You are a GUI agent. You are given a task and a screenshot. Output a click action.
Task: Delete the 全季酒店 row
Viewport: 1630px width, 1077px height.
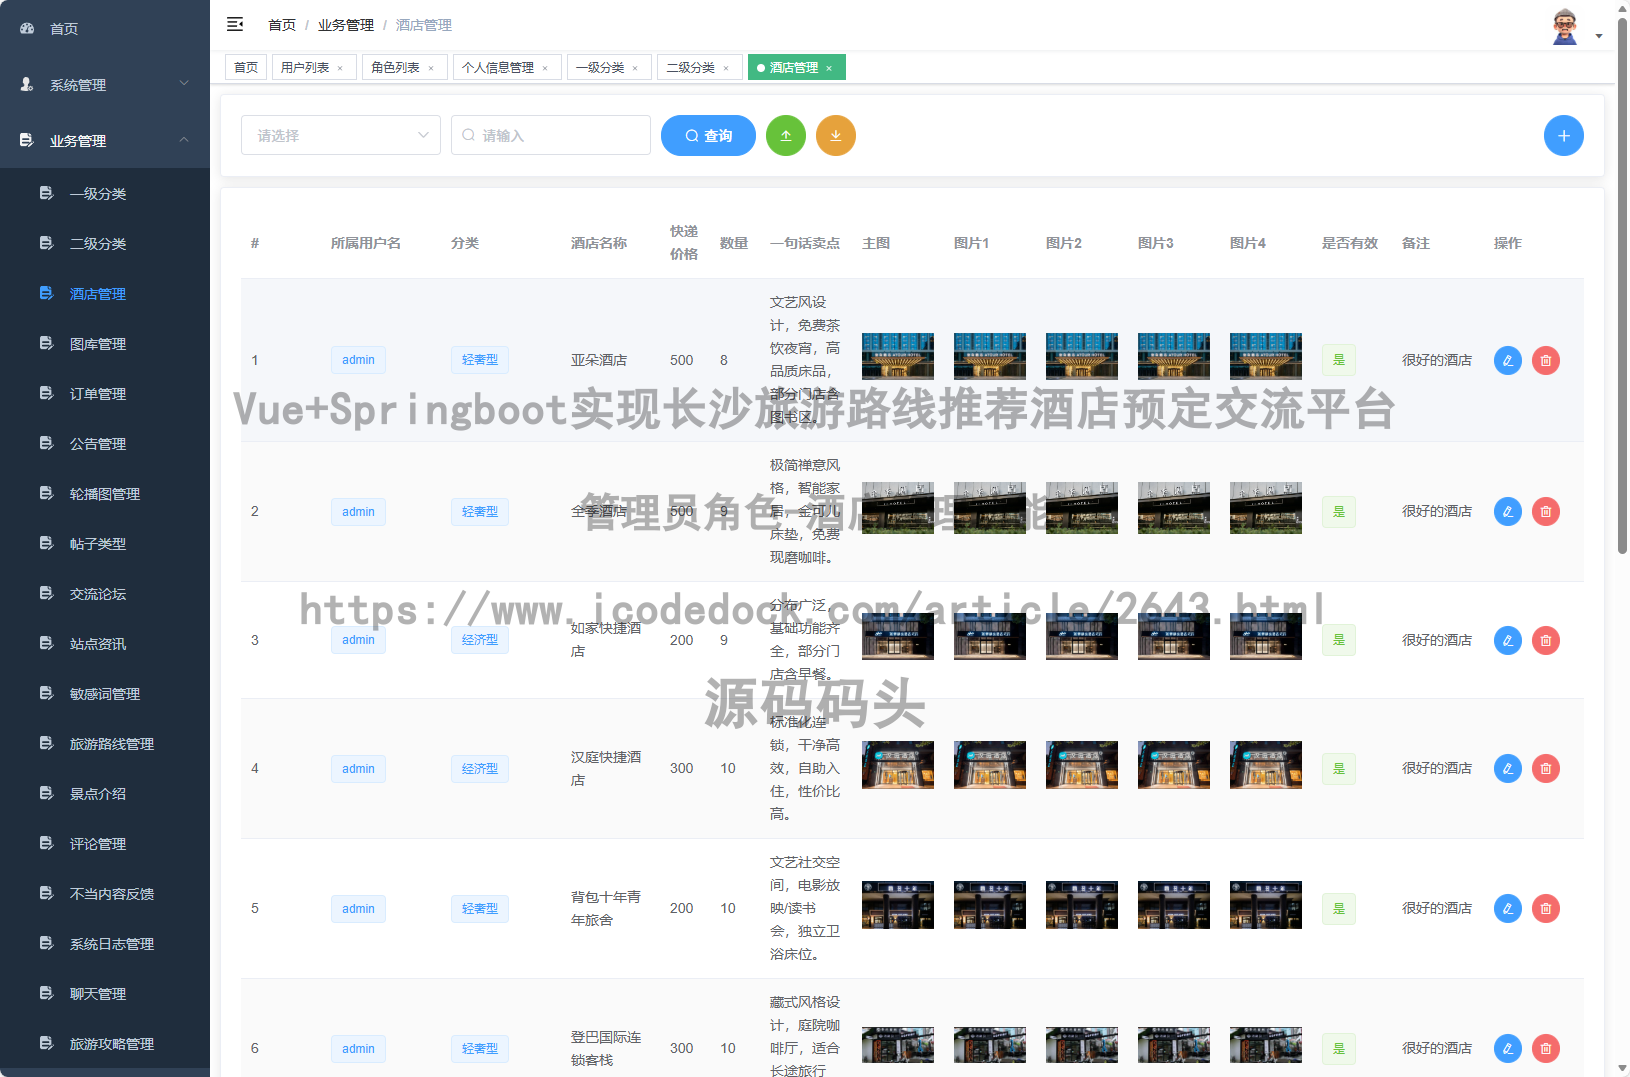pos(1545,512)
